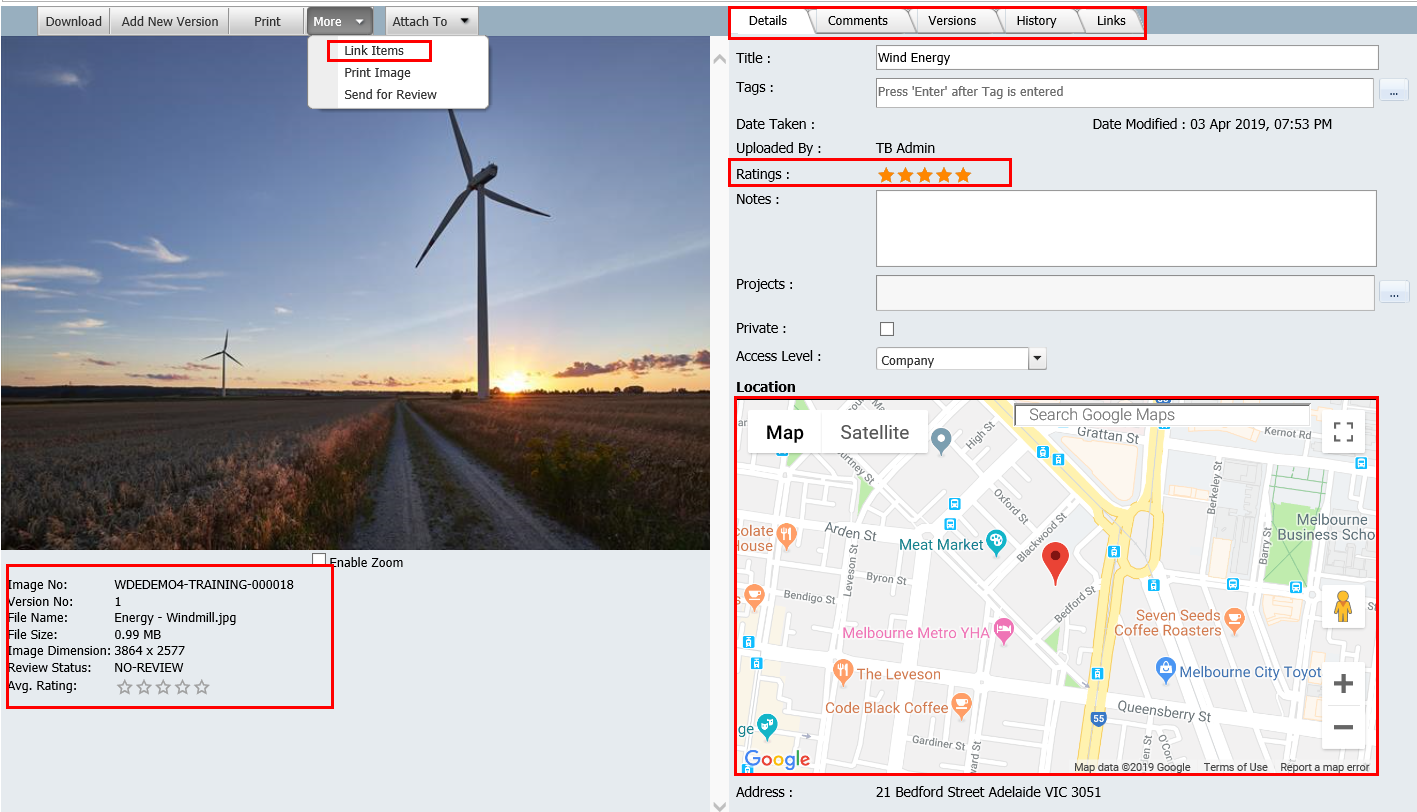Click the first empty Avg. Rating star
The width and height of the screenshot is (1417, 812).
[125, 687]
